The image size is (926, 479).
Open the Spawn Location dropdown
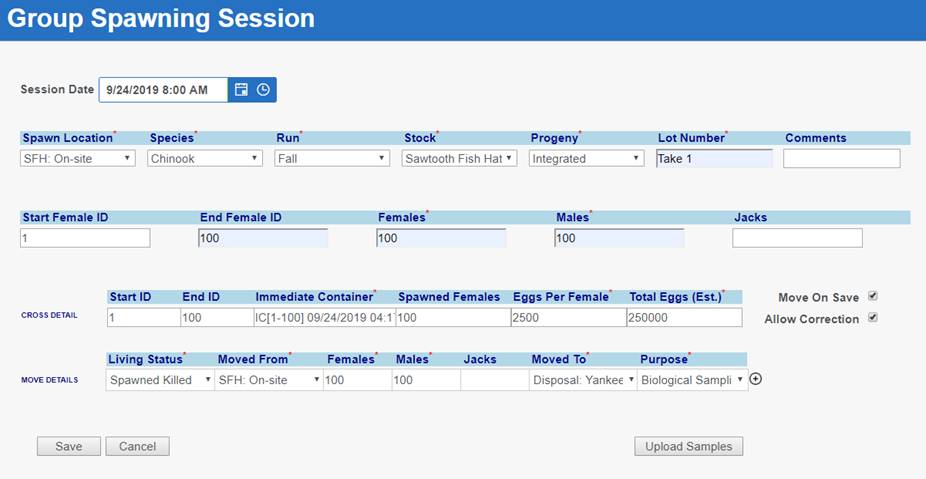tap(78, 158)
